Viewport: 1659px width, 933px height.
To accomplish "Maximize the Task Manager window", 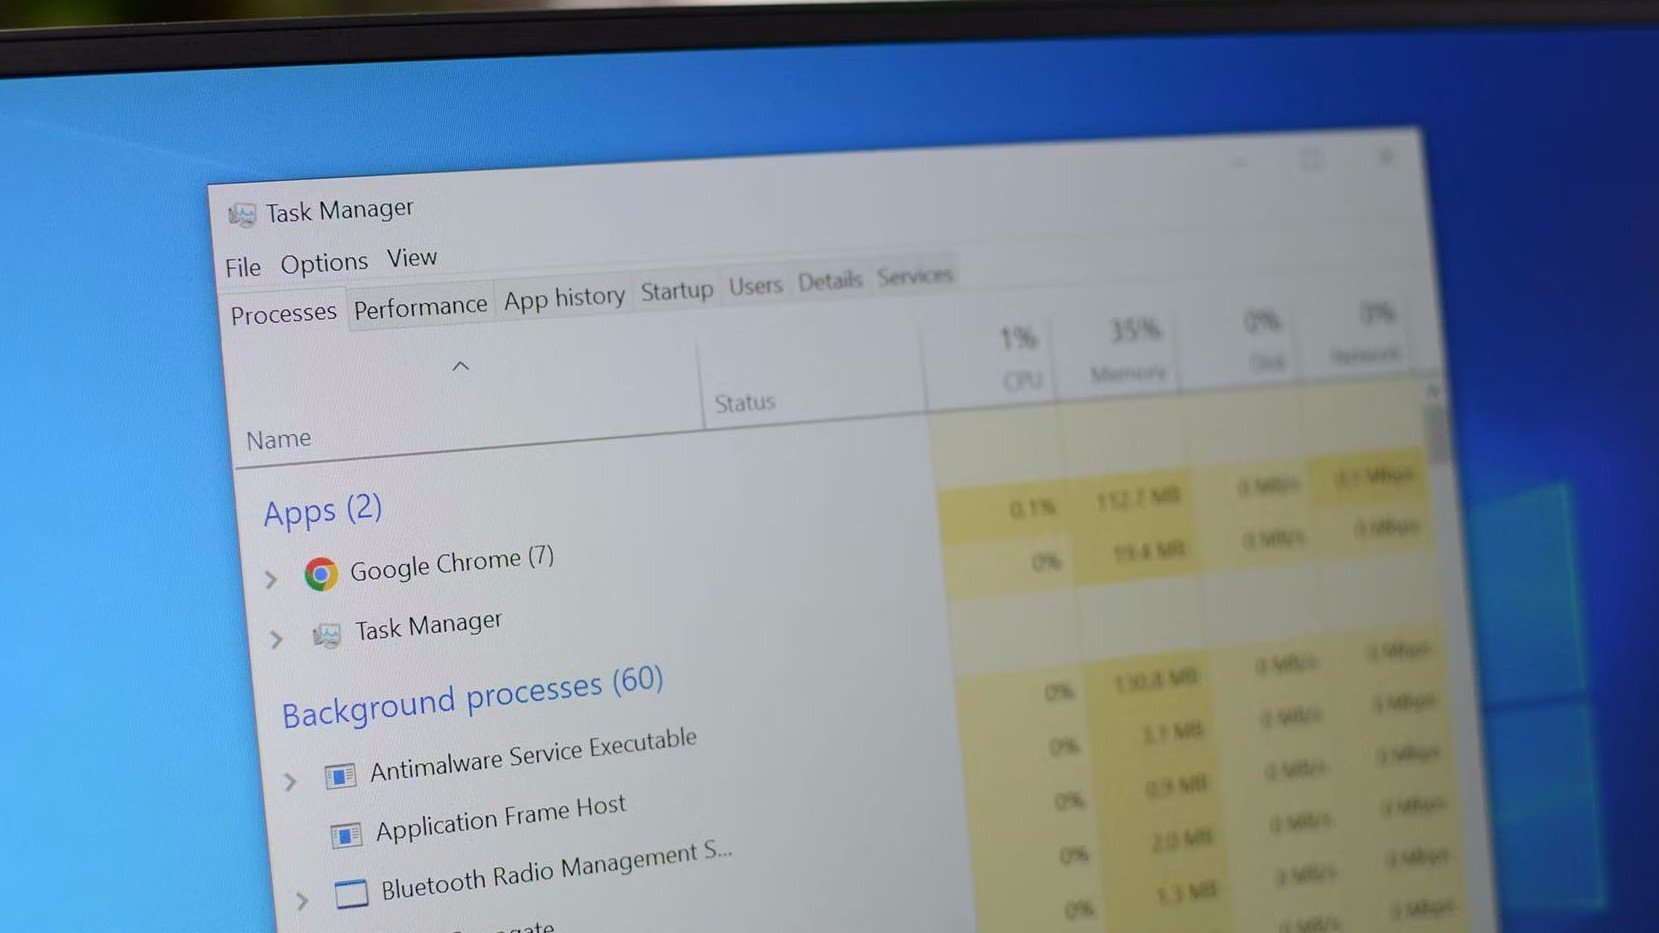I will point(1311,161).
